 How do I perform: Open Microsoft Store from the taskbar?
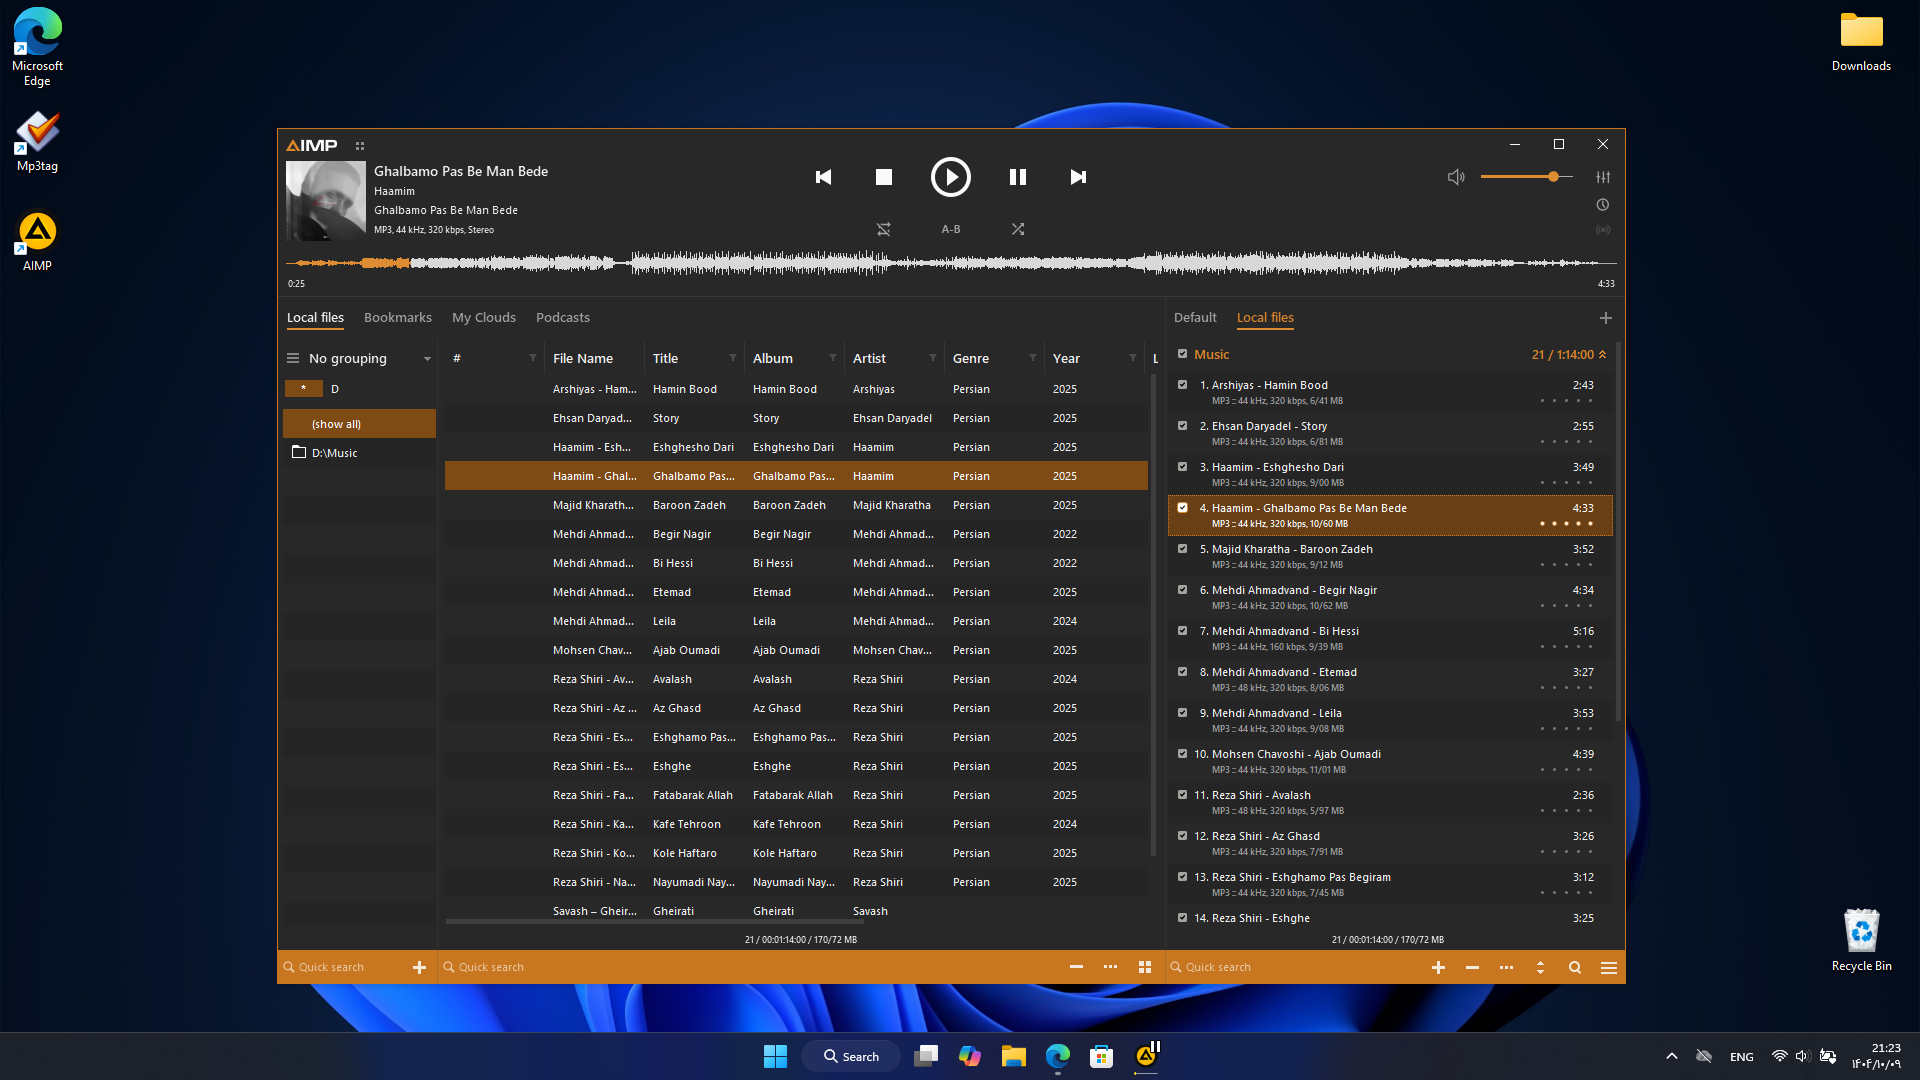(x=1102, y=1056)
